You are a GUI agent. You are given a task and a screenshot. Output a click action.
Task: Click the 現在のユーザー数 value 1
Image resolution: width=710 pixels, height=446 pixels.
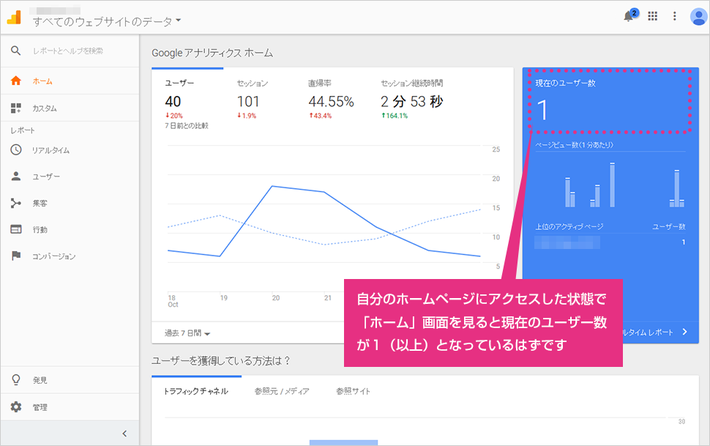(x=542, y=110)
